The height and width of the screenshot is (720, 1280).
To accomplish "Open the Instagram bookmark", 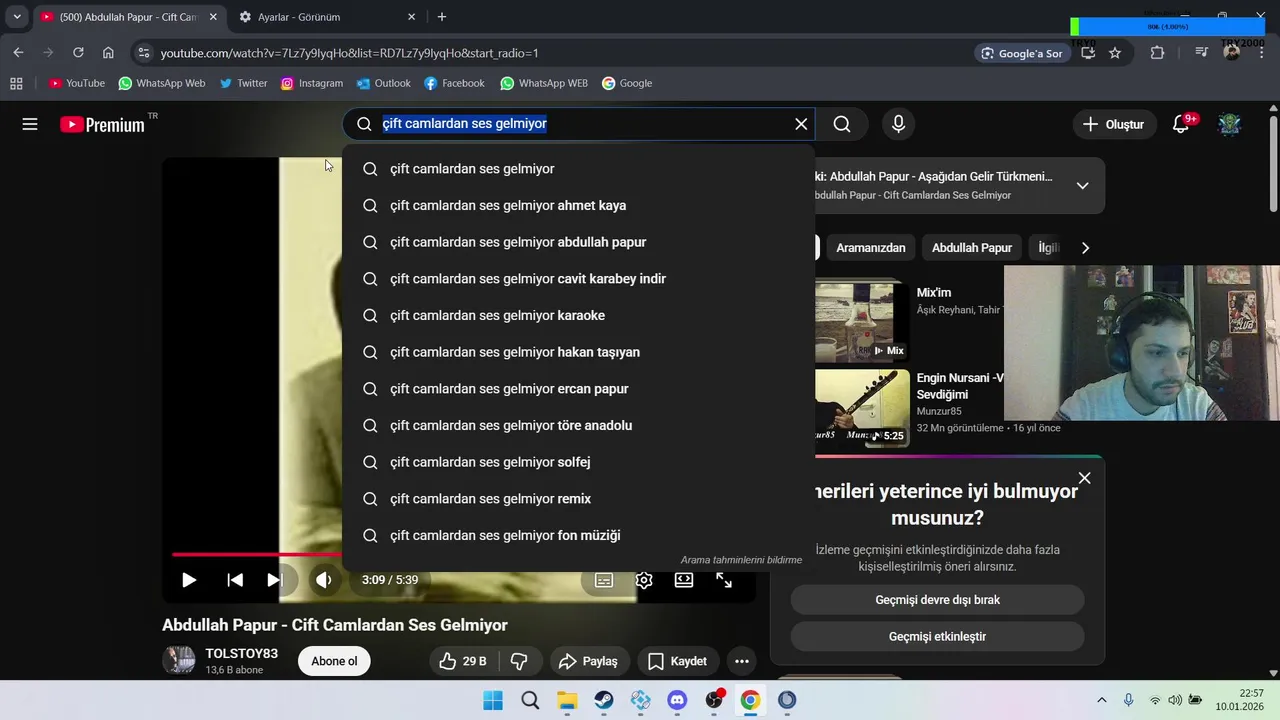I will (311, 83).
